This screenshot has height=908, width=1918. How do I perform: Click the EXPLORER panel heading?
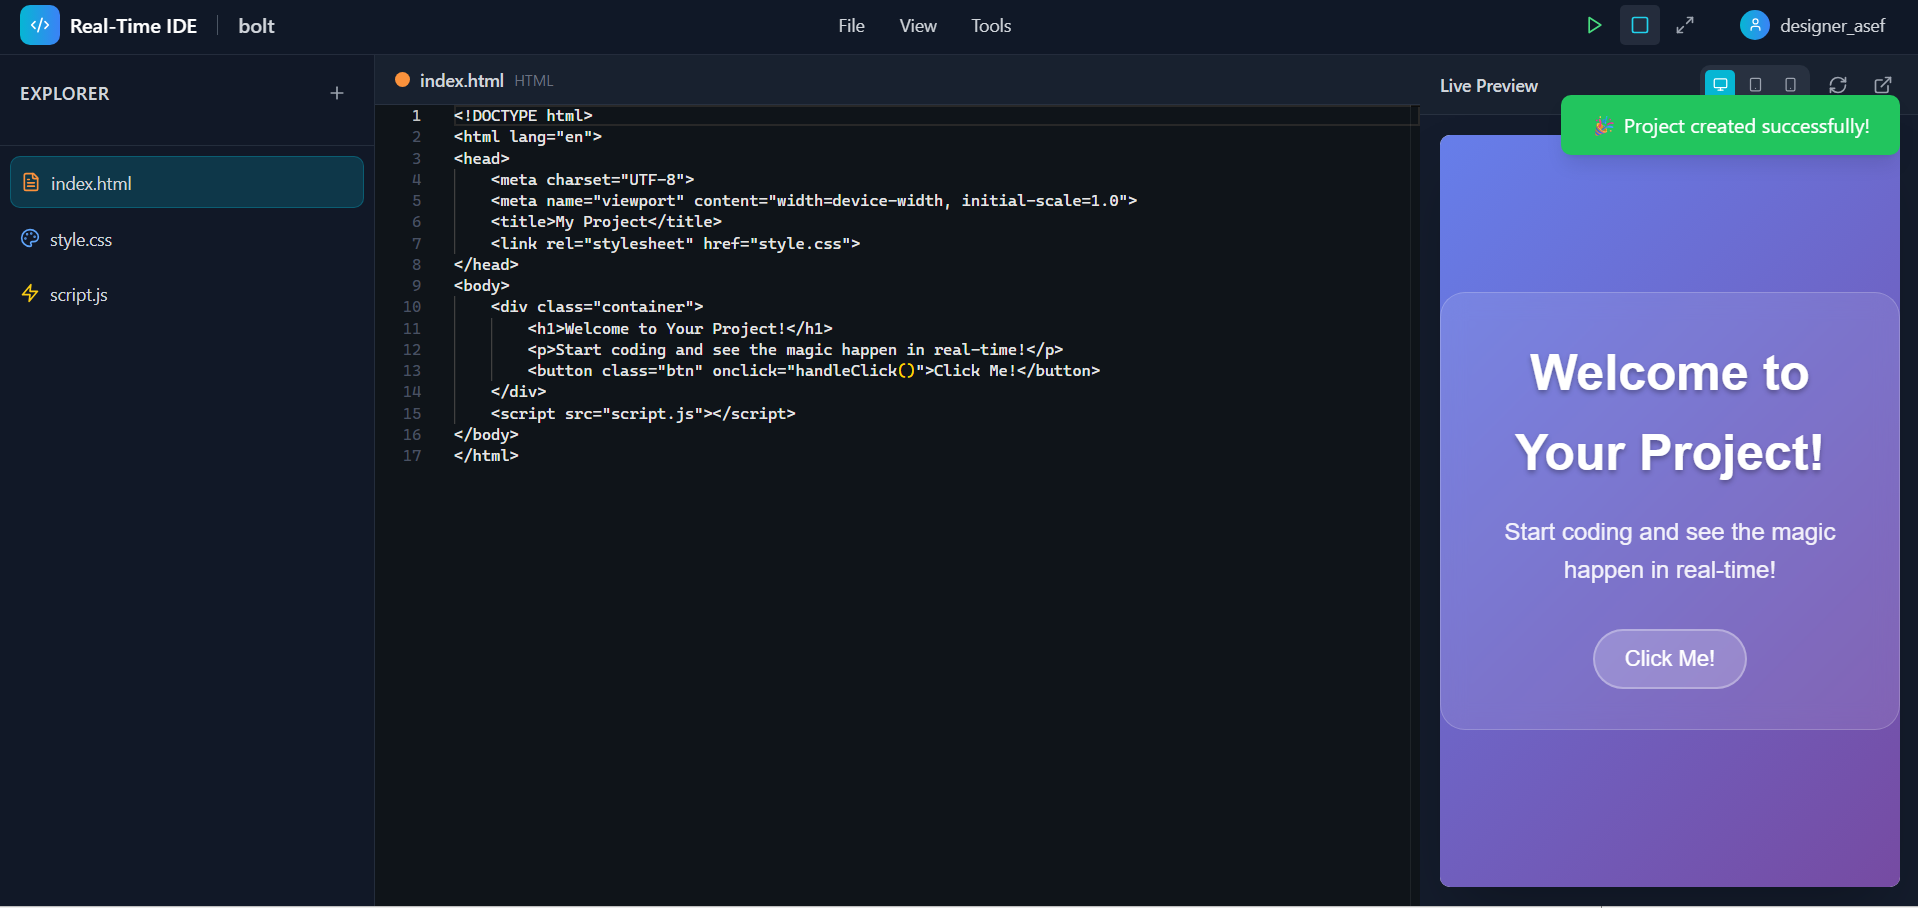point(65,93)
